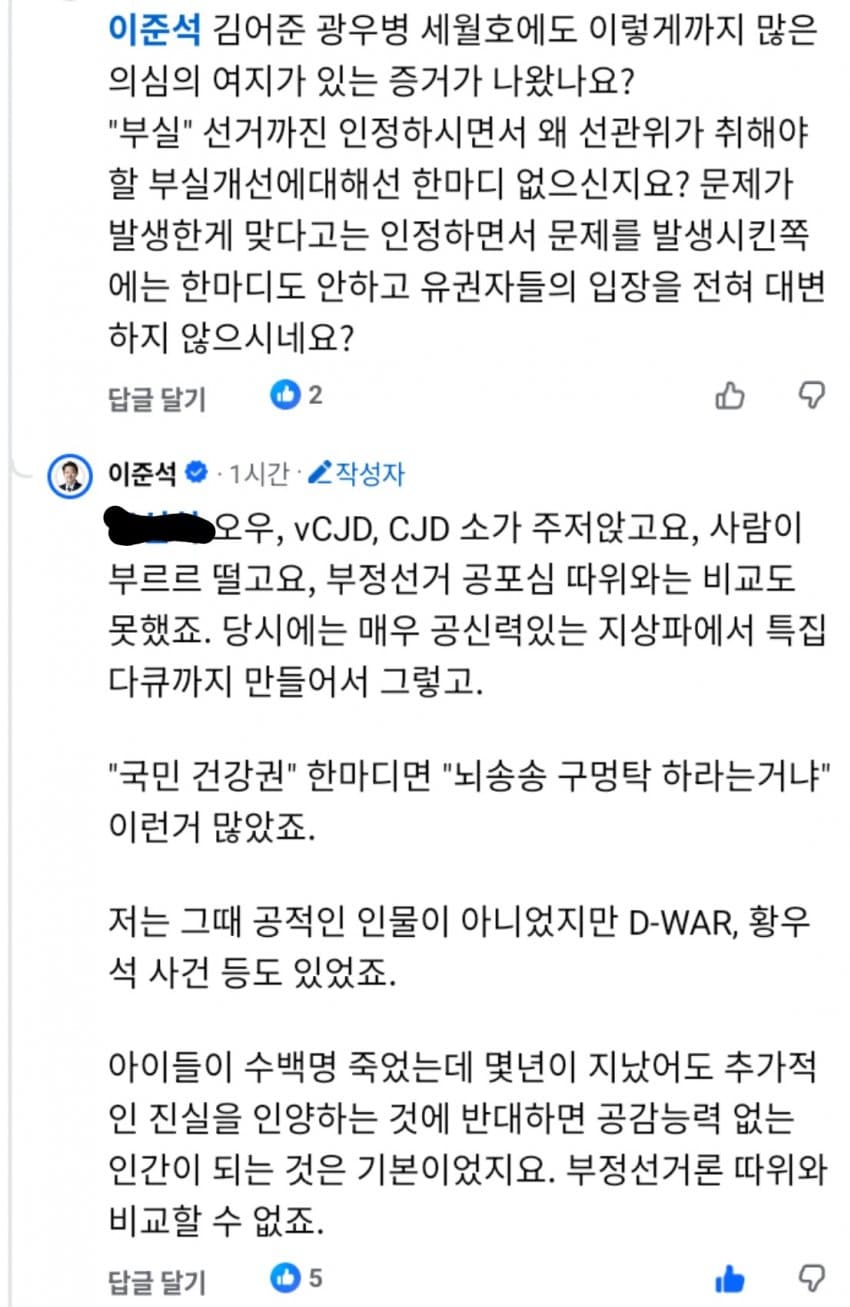850x1307 pixels.
Task: Click the blacked-out mentioned name in reply
Action: click(159, 525)
